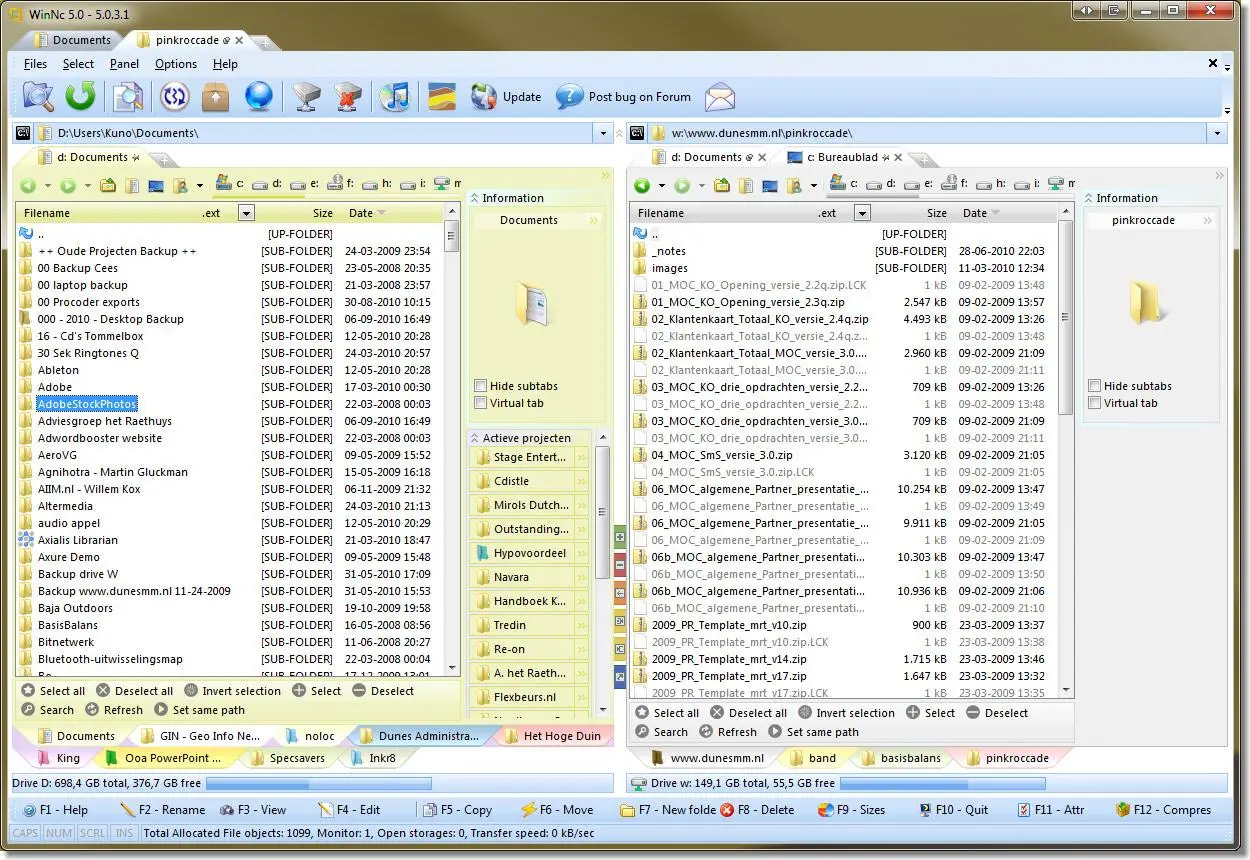Open the Hypovoordeel project shortcut
This screenshot has width=1250, height=860.
click(x=530, y=553)
